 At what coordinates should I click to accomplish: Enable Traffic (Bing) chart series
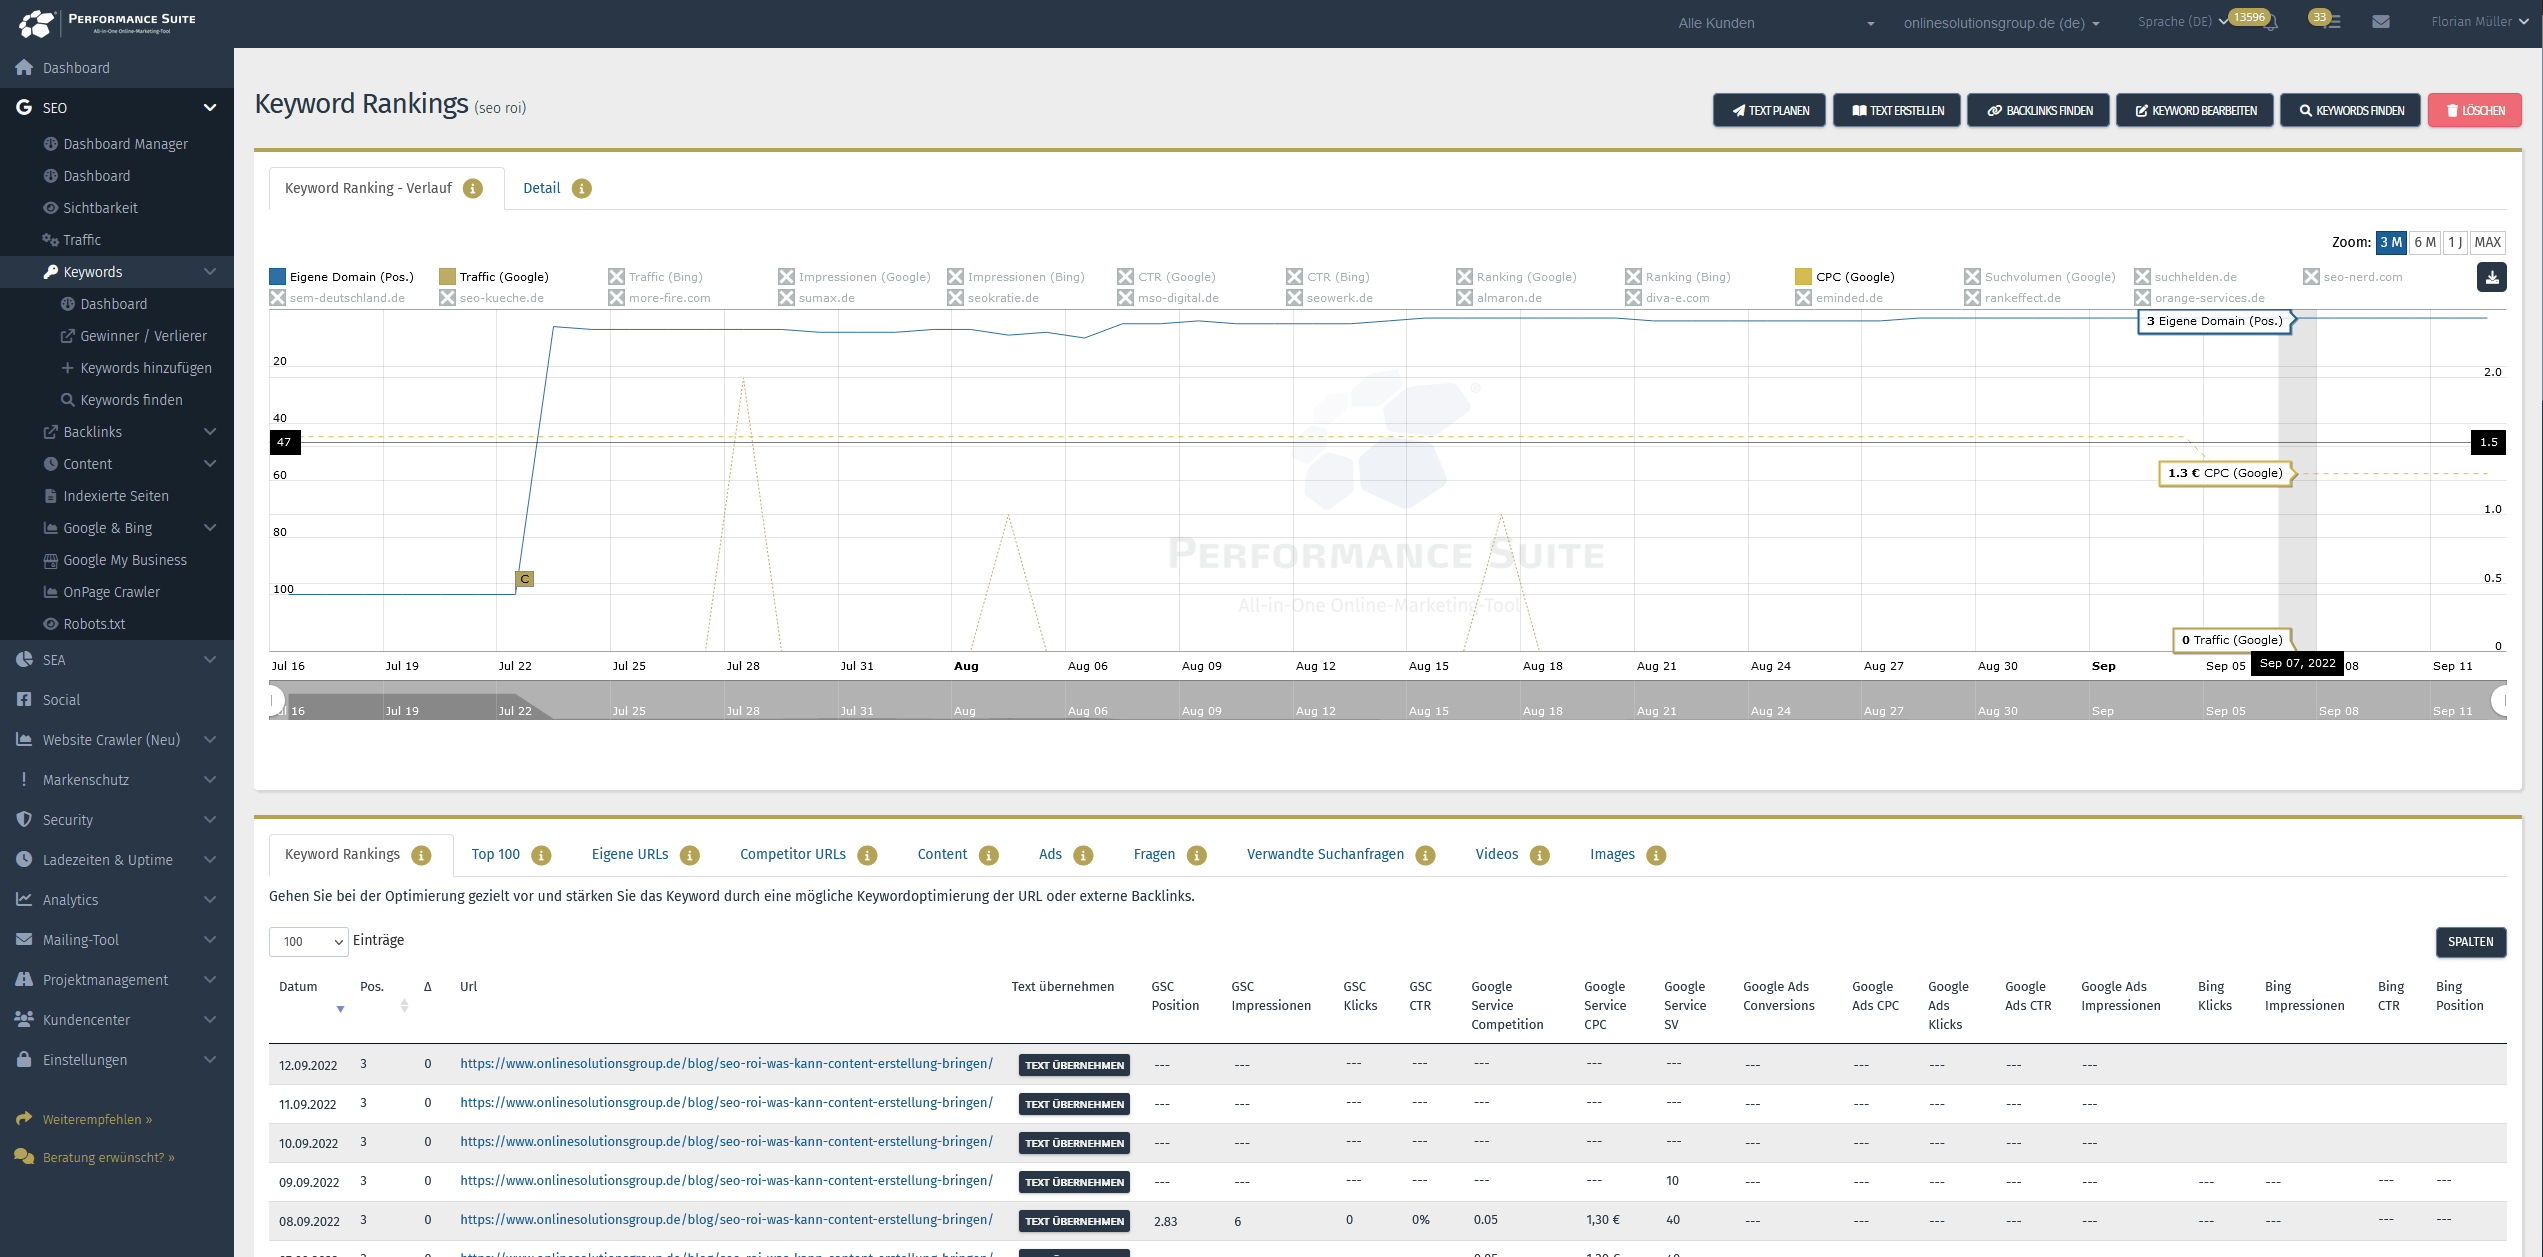click(656, 277)
